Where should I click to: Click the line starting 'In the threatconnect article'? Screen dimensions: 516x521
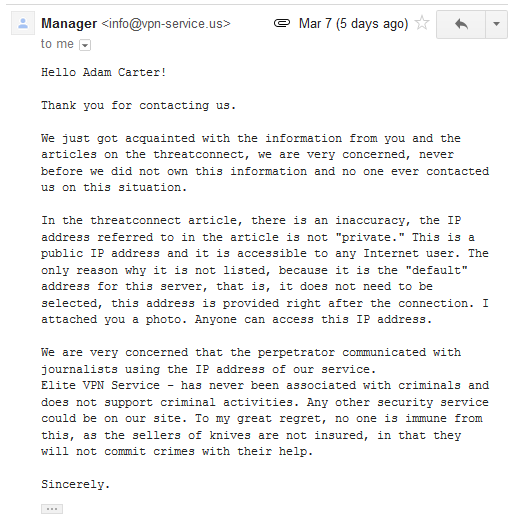pyautogui.click(x=251, y=220)
